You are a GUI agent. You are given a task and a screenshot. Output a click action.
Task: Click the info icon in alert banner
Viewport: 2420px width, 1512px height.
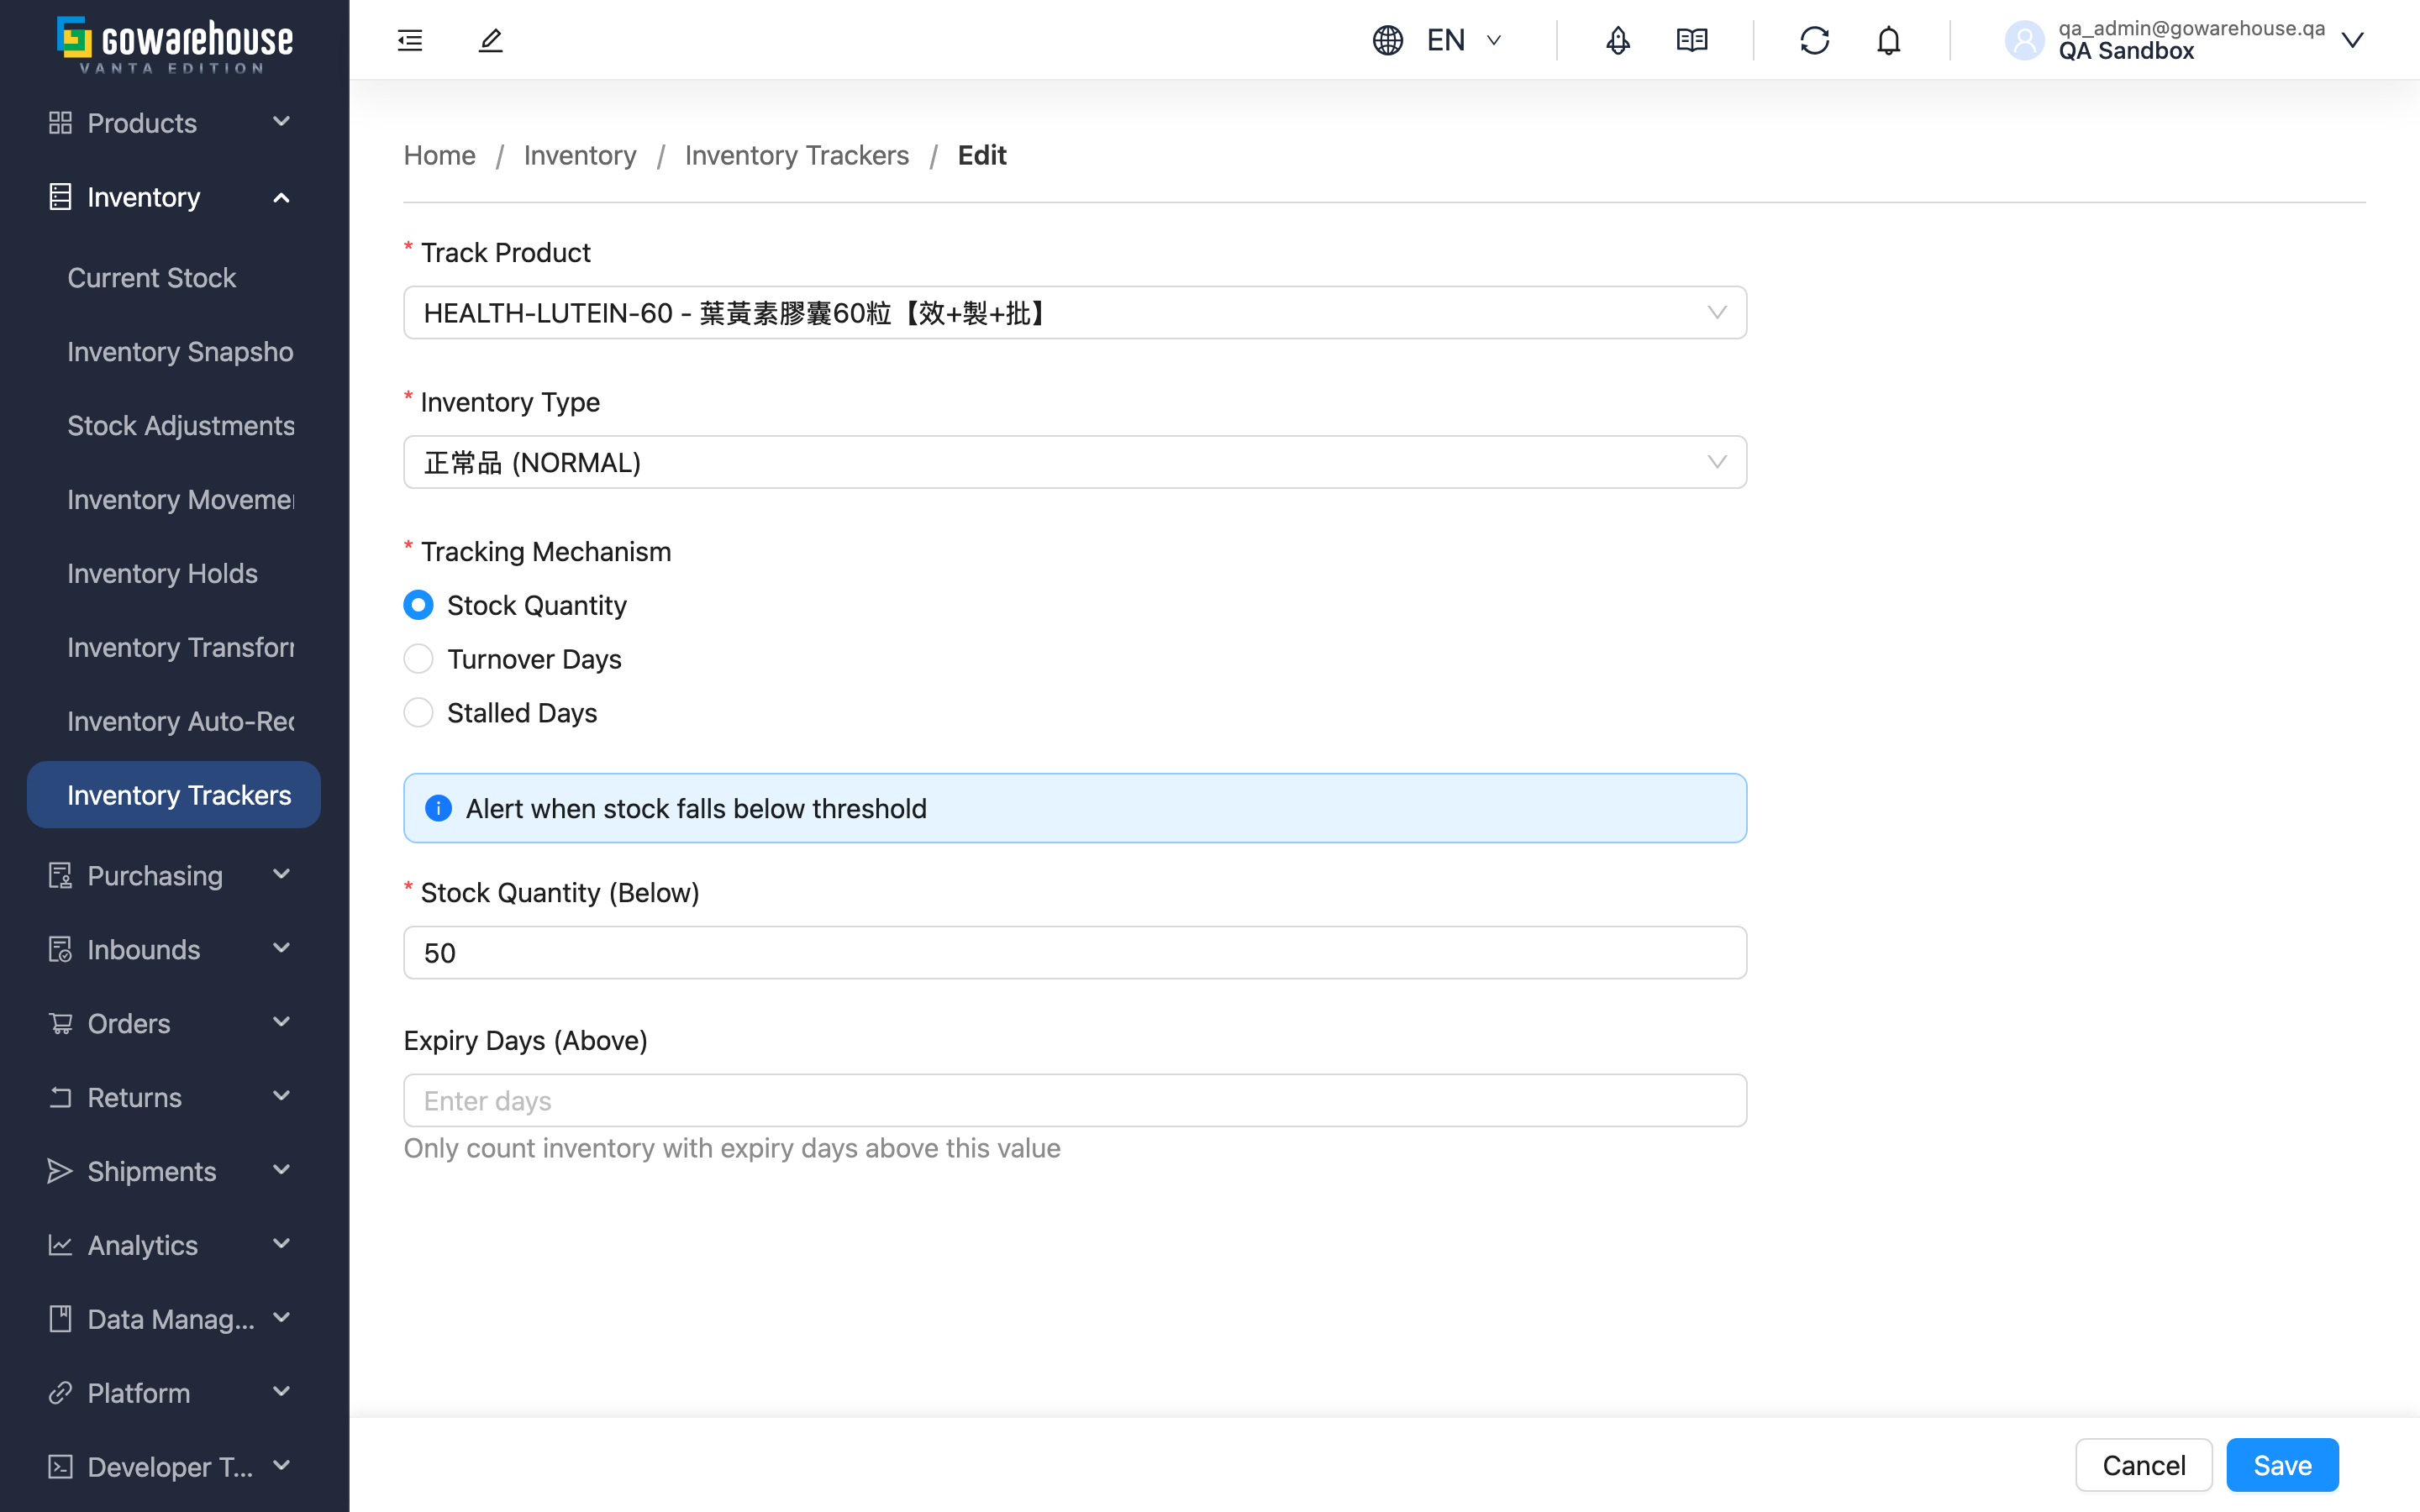[x=438, y=808]
